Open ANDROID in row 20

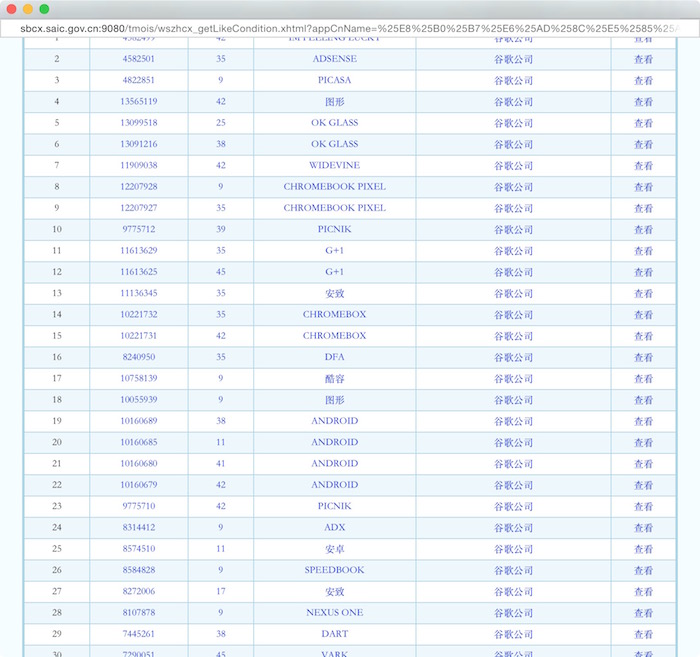[x=334, y=442]
